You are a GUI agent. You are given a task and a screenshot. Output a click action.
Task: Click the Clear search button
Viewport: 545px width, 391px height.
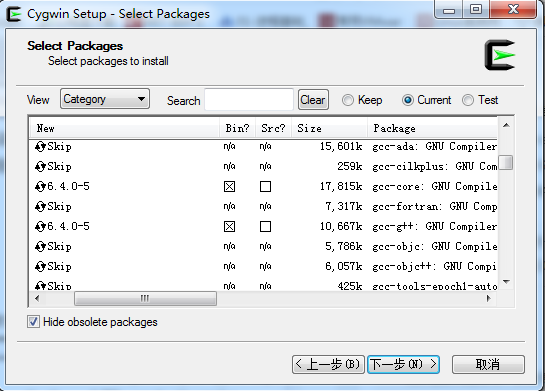pyautogui.click(x=313, y=100)
